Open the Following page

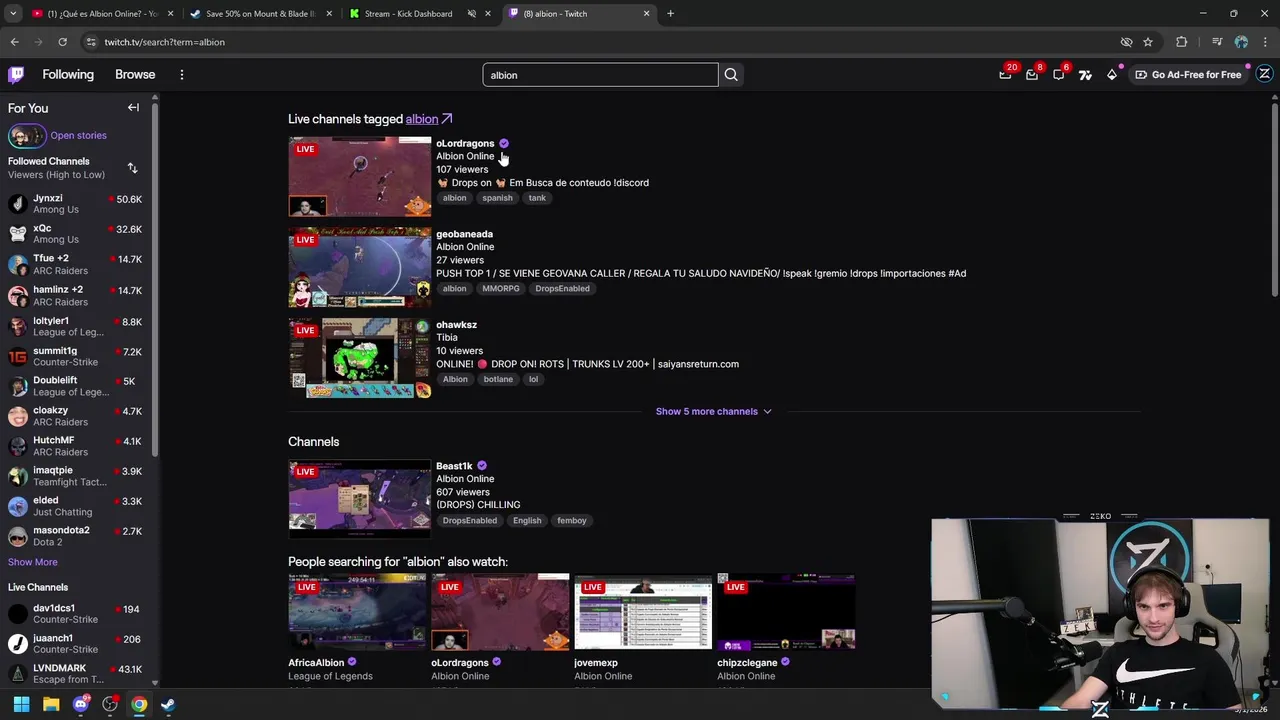pyautogui.click(x=68, y=75)
